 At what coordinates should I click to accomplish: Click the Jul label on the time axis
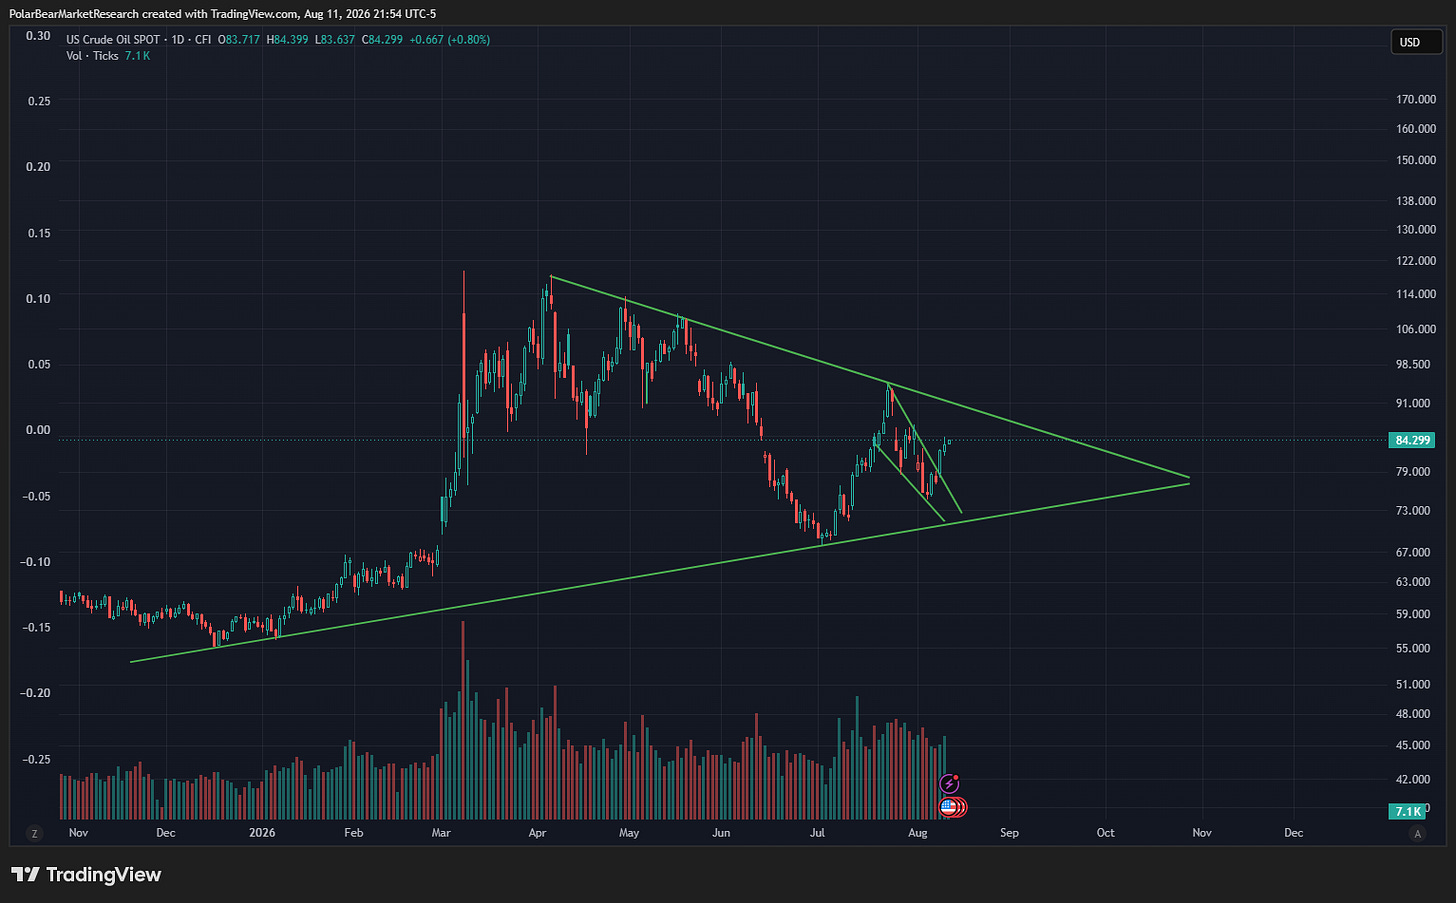(x=817, y=833)
